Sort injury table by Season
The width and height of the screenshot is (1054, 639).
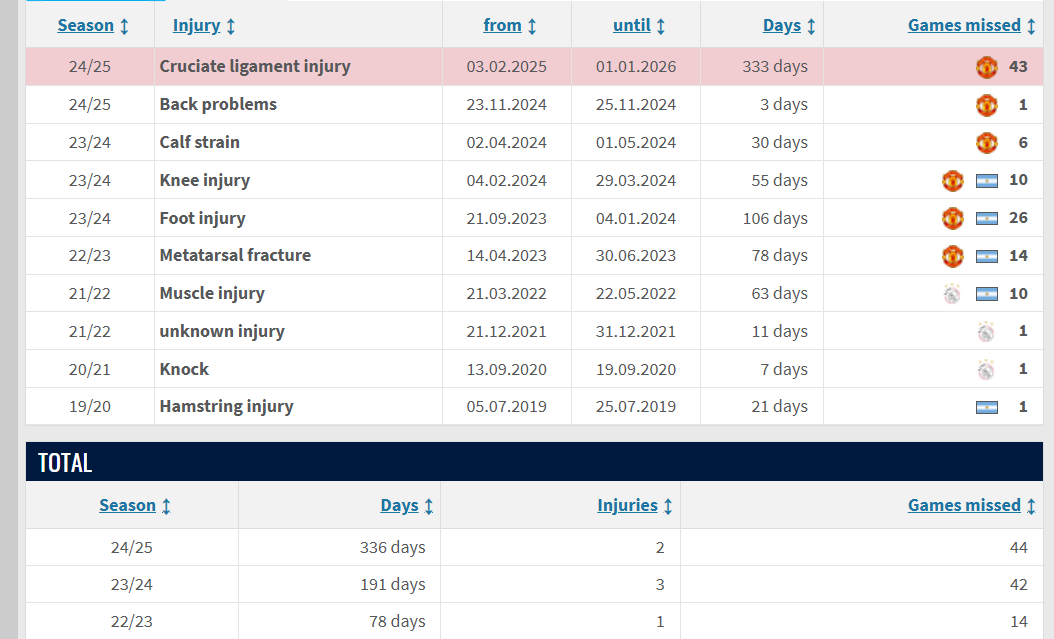[x=93, y=26]
